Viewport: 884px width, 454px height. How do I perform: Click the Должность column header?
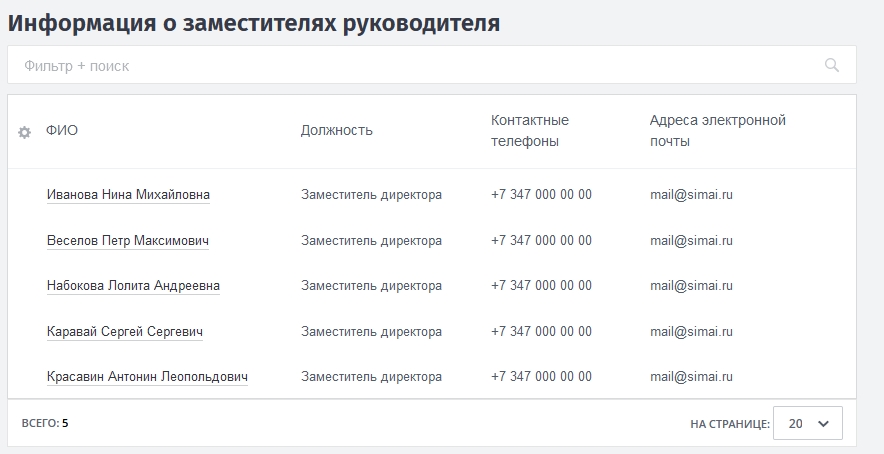[x=337, y=130]
